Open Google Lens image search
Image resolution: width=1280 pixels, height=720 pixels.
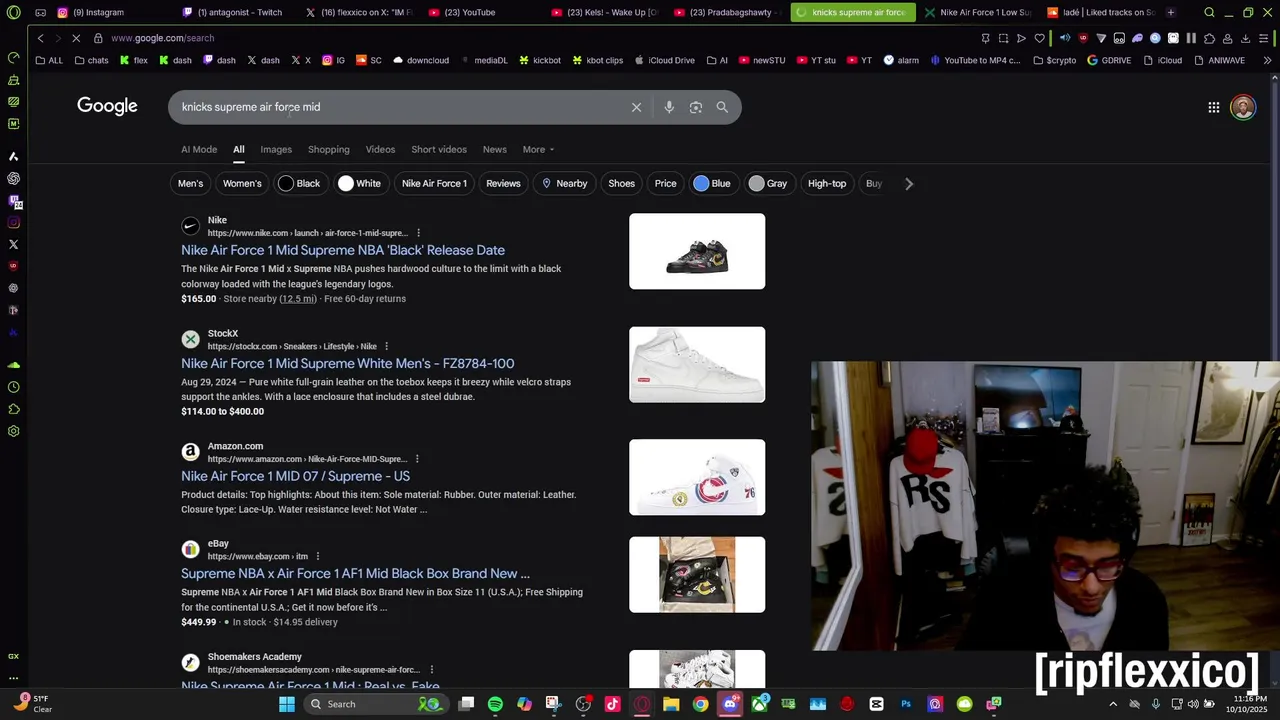point(696,107)
